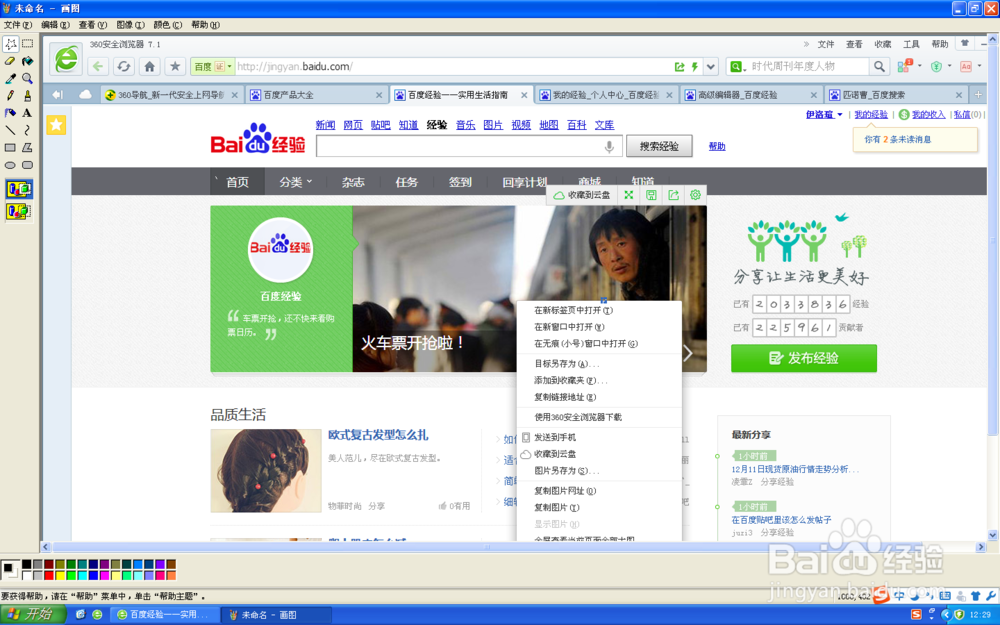Open the 帮助(H) menu in Paint
Image resolution: width=1000 pixels, height=625 pixels.
coord(205,25)
